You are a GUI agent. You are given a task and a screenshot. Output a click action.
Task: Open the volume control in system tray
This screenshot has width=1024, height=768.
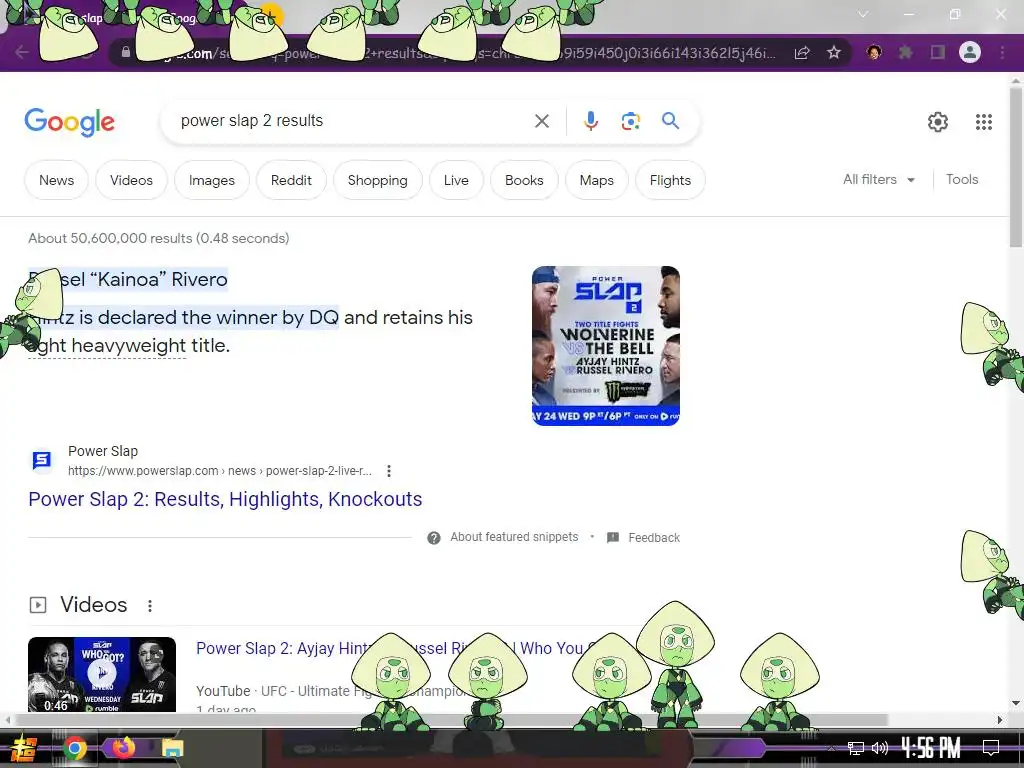[880, 748]
